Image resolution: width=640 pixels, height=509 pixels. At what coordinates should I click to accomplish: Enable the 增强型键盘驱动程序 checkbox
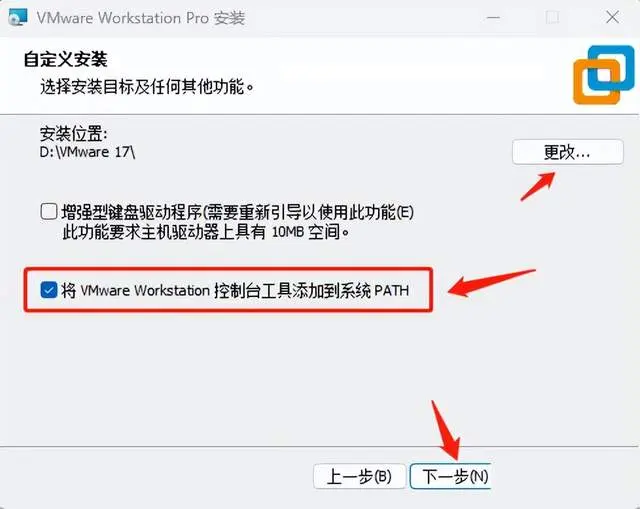tap(49, 212)
